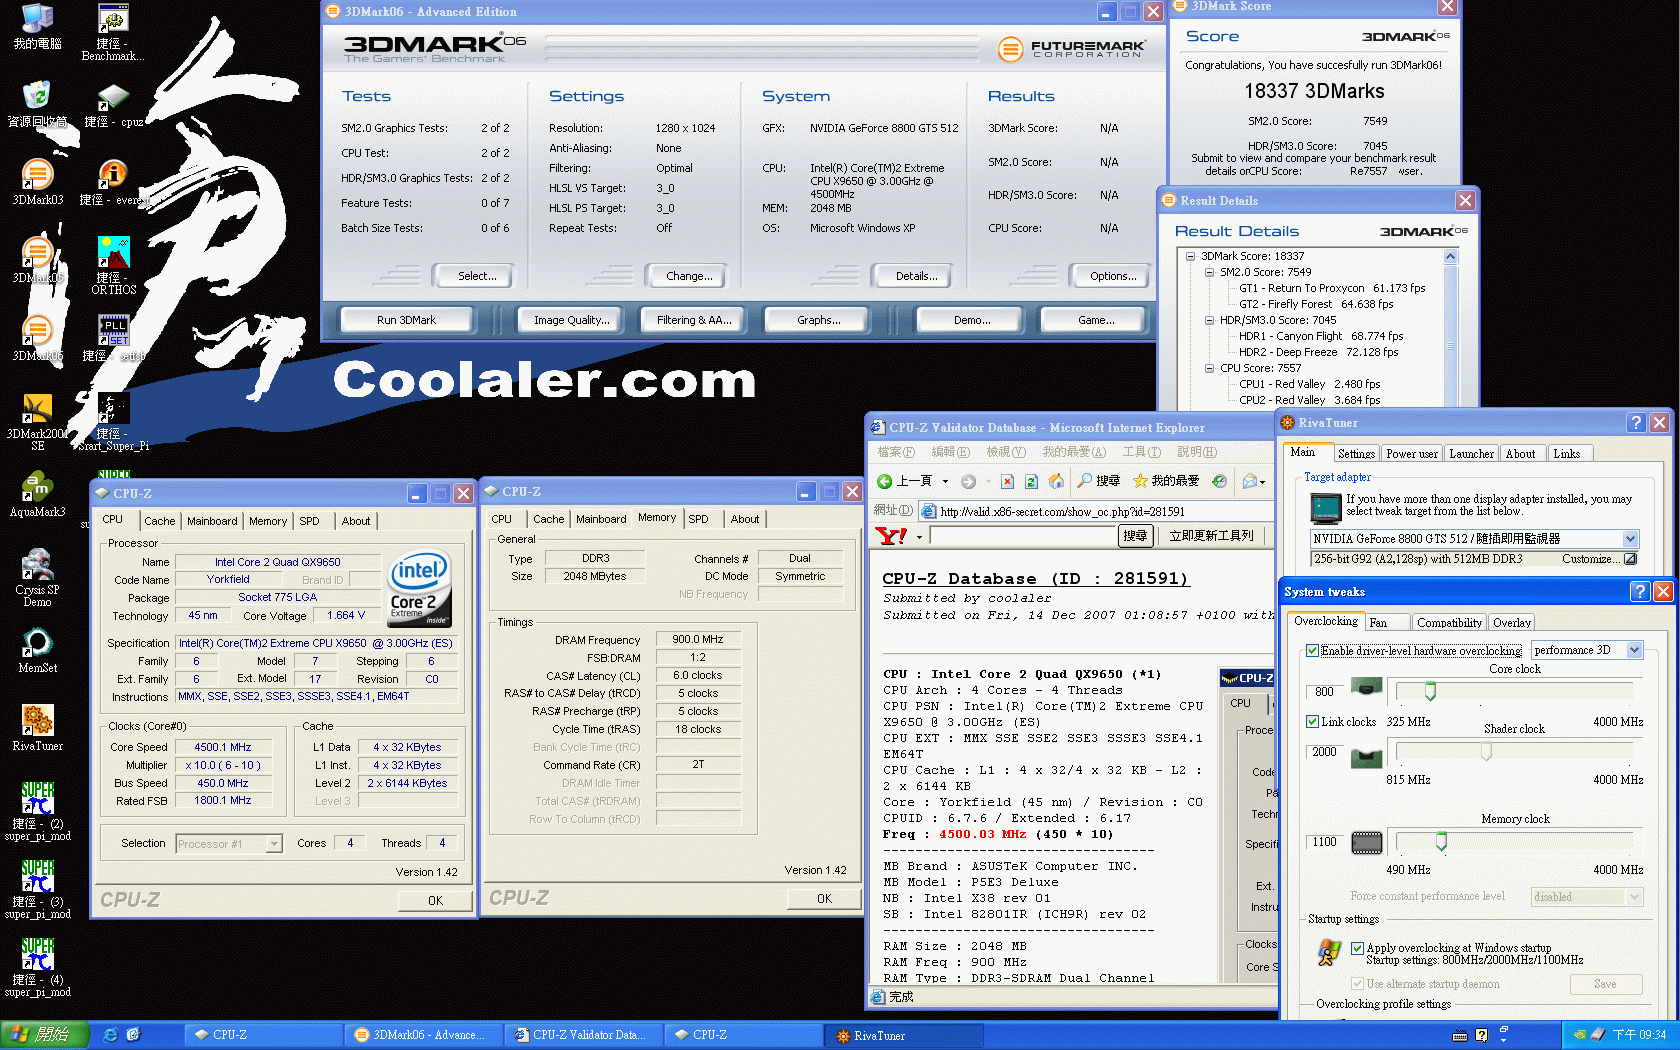Image resolution: width=1680 pixels, height=1050 pixels.
Task: Click the Internet Explorer refresh icon
Action: pos(1031,481)
